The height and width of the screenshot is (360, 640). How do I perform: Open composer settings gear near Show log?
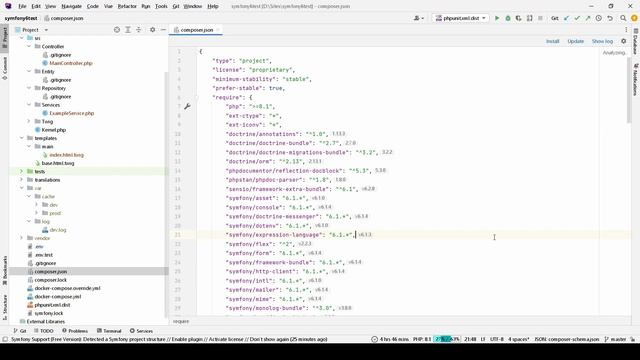click(623, 41)
